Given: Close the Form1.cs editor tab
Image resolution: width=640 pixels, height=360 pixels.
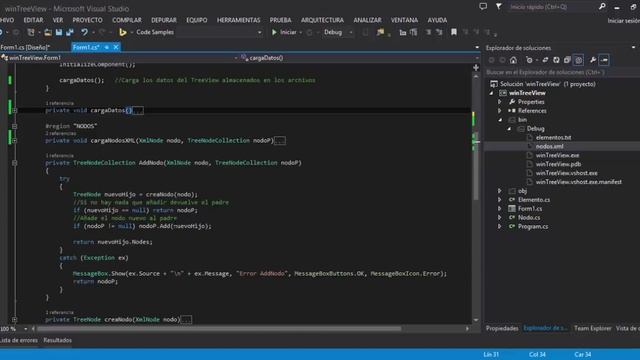Looking at the screenshot, I should click(x=116, y=47).
